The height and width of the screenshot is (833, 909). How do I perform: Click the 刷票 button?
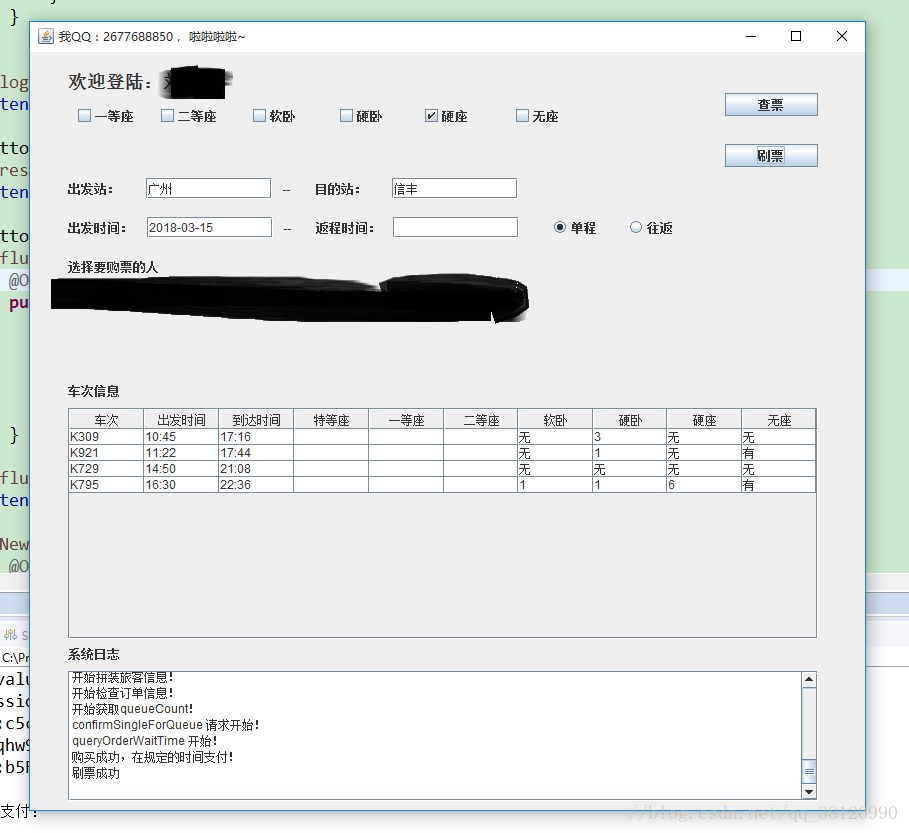pos(771,155)
